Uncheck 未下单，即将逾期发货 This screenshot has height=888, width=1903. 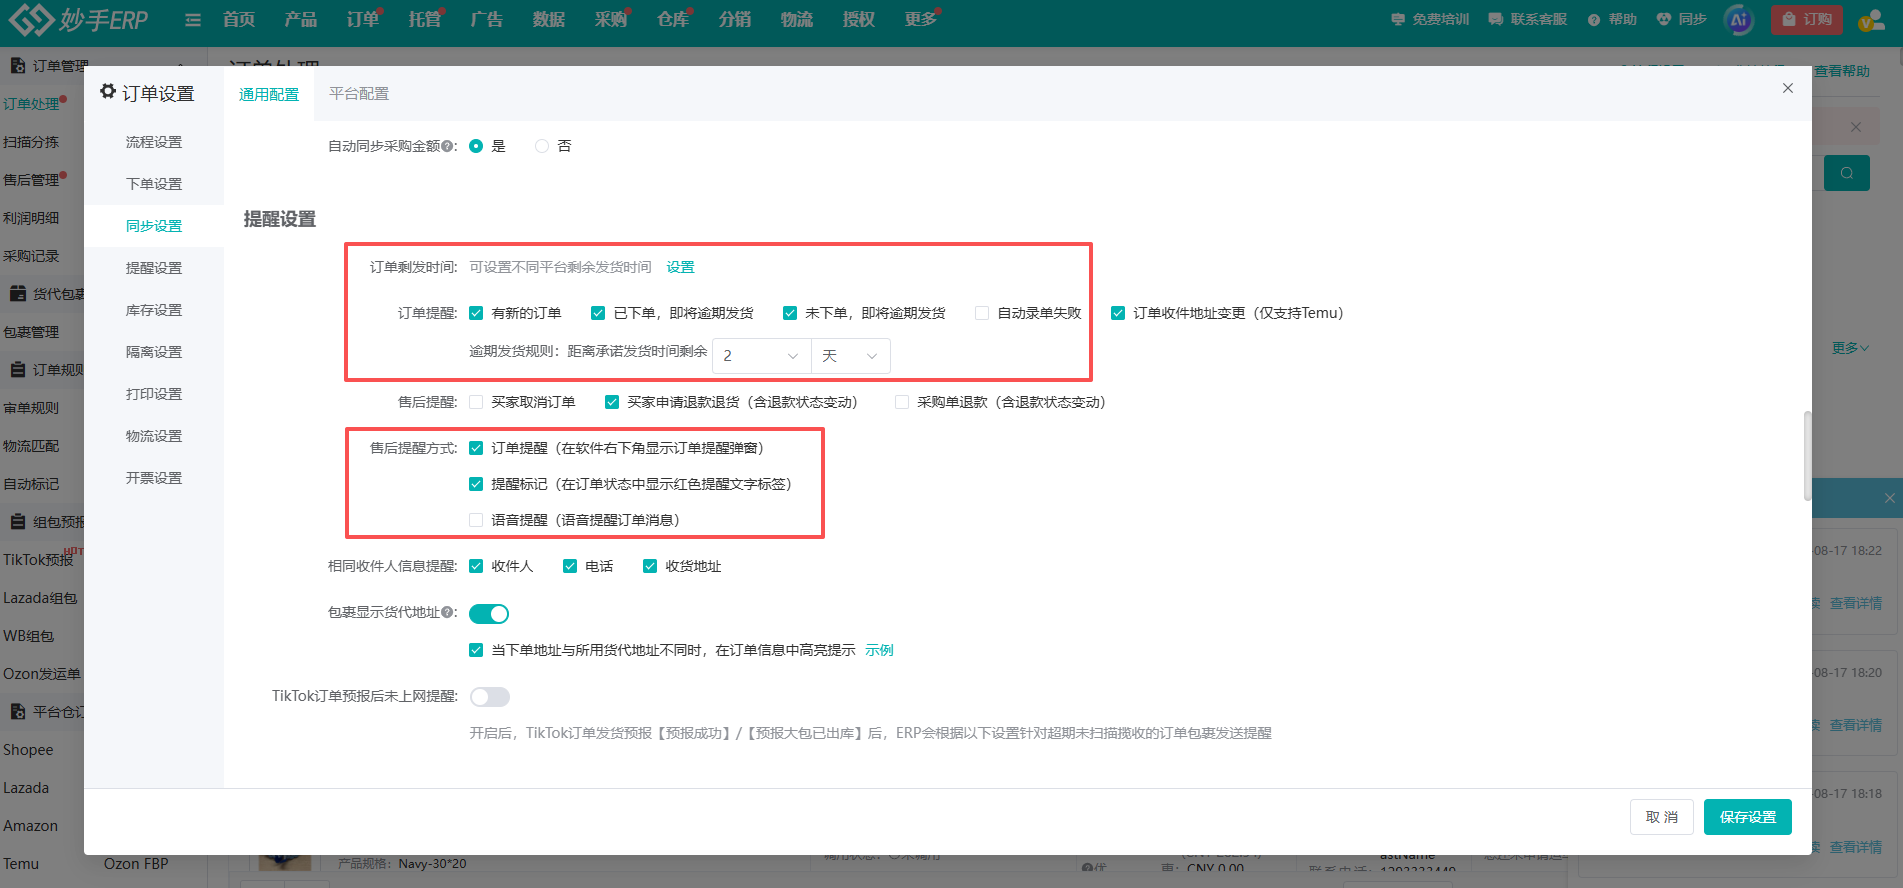(x=790, y=313)
